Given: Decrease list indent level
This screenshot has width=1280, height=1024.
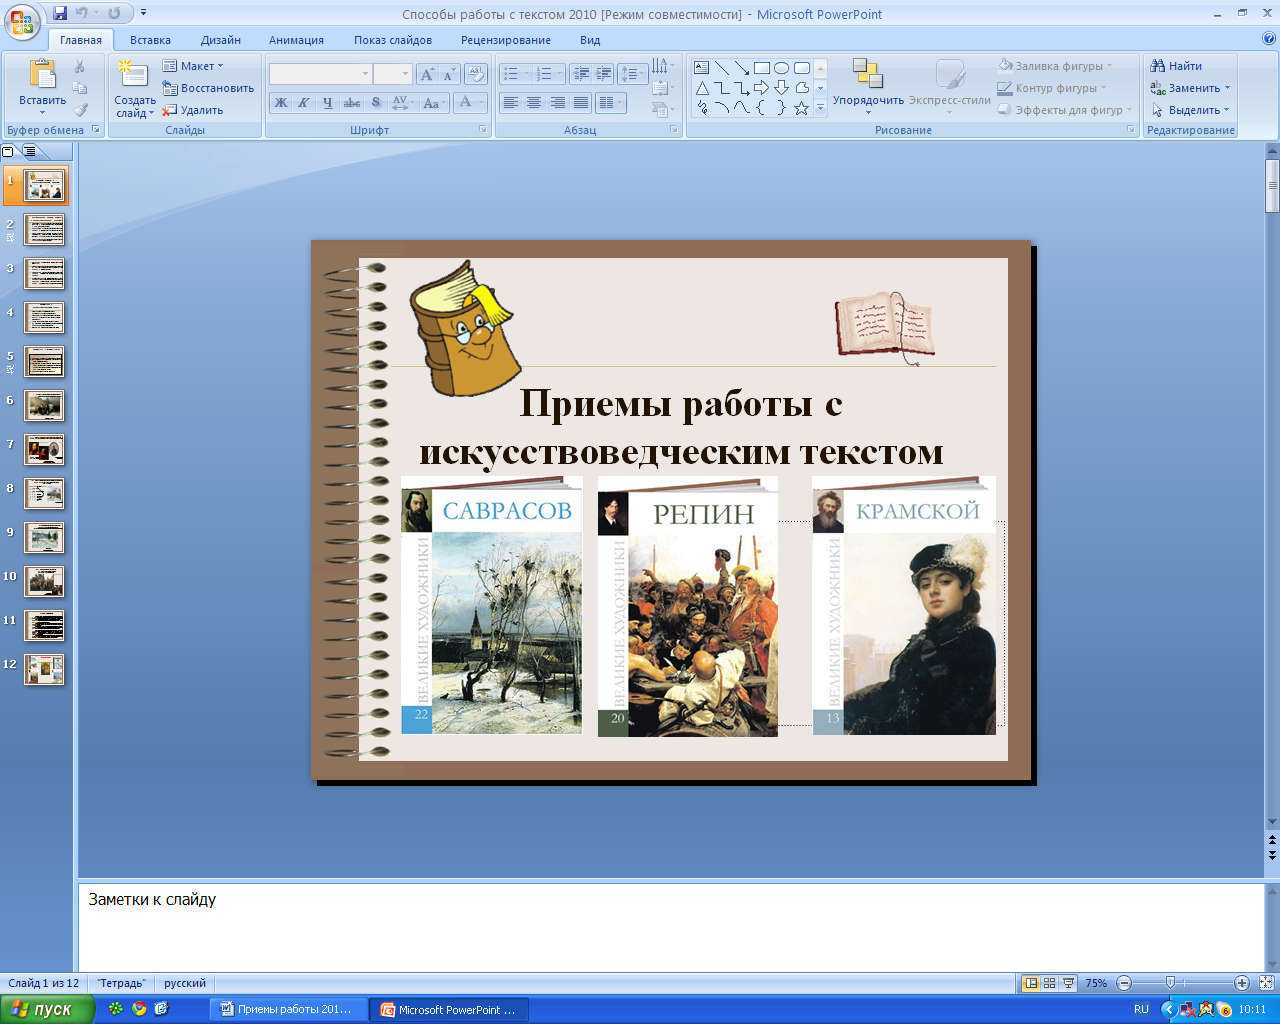Looking at the screenshot, I should (x=581, y=74).
